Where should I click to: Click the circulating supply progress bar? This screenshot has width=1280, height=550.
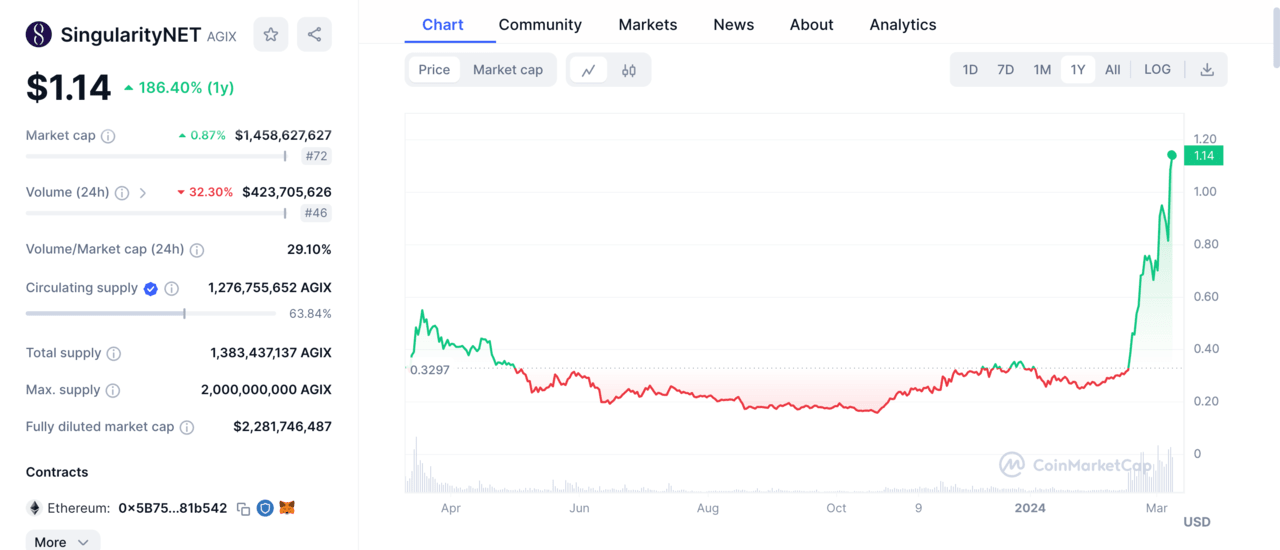click(x=150, y=314)
